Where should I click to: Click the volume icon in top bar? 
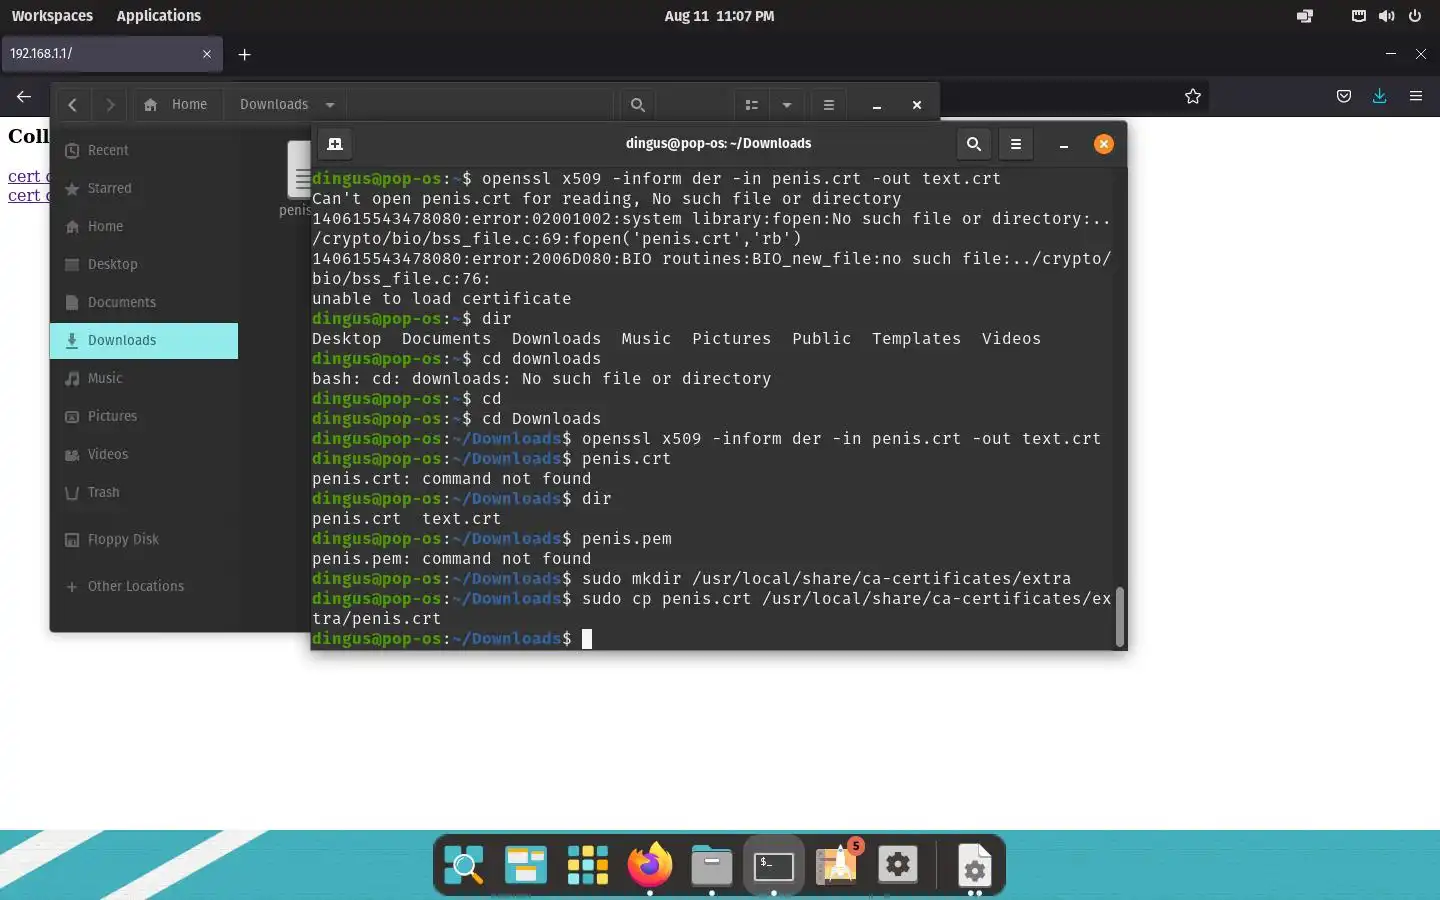click(x=1386, y=16)
